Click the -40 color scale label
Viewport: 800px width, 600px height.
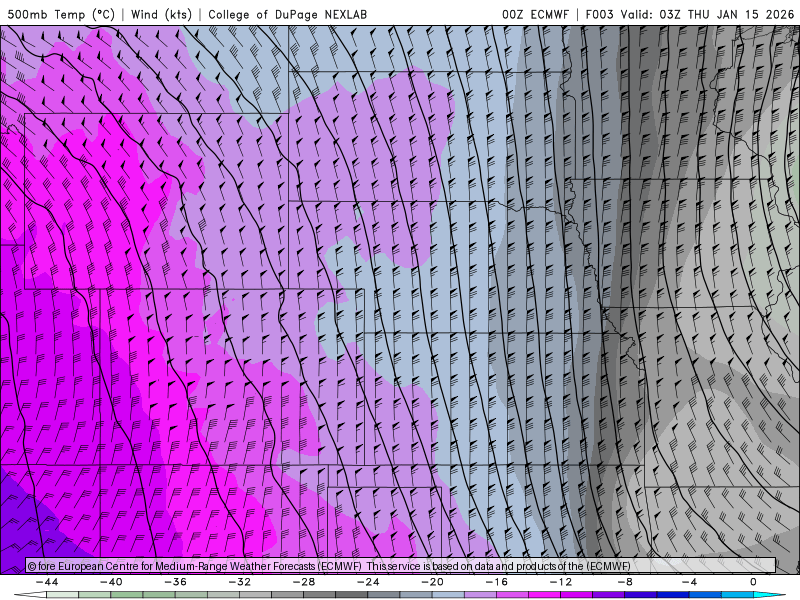(x=111, y=582)
